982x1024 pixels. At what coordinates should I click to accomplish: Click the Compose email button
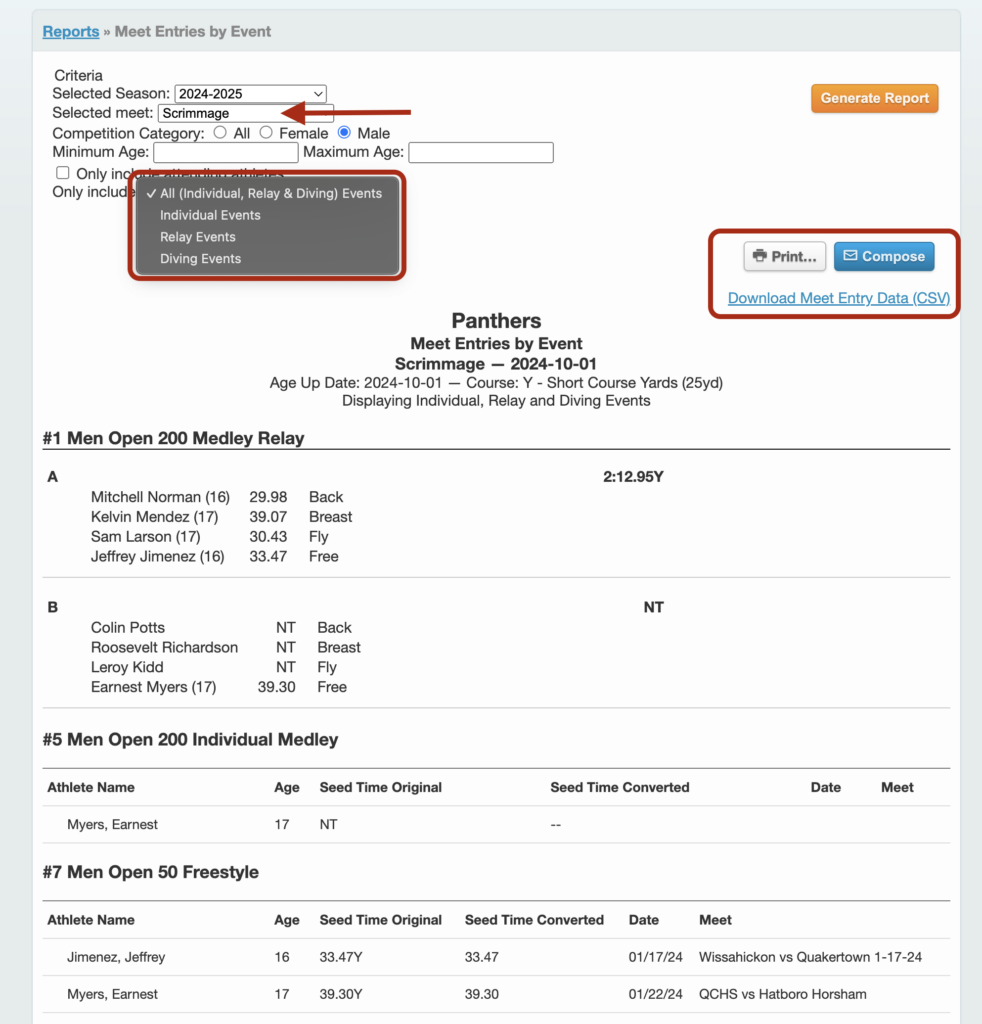884,256
